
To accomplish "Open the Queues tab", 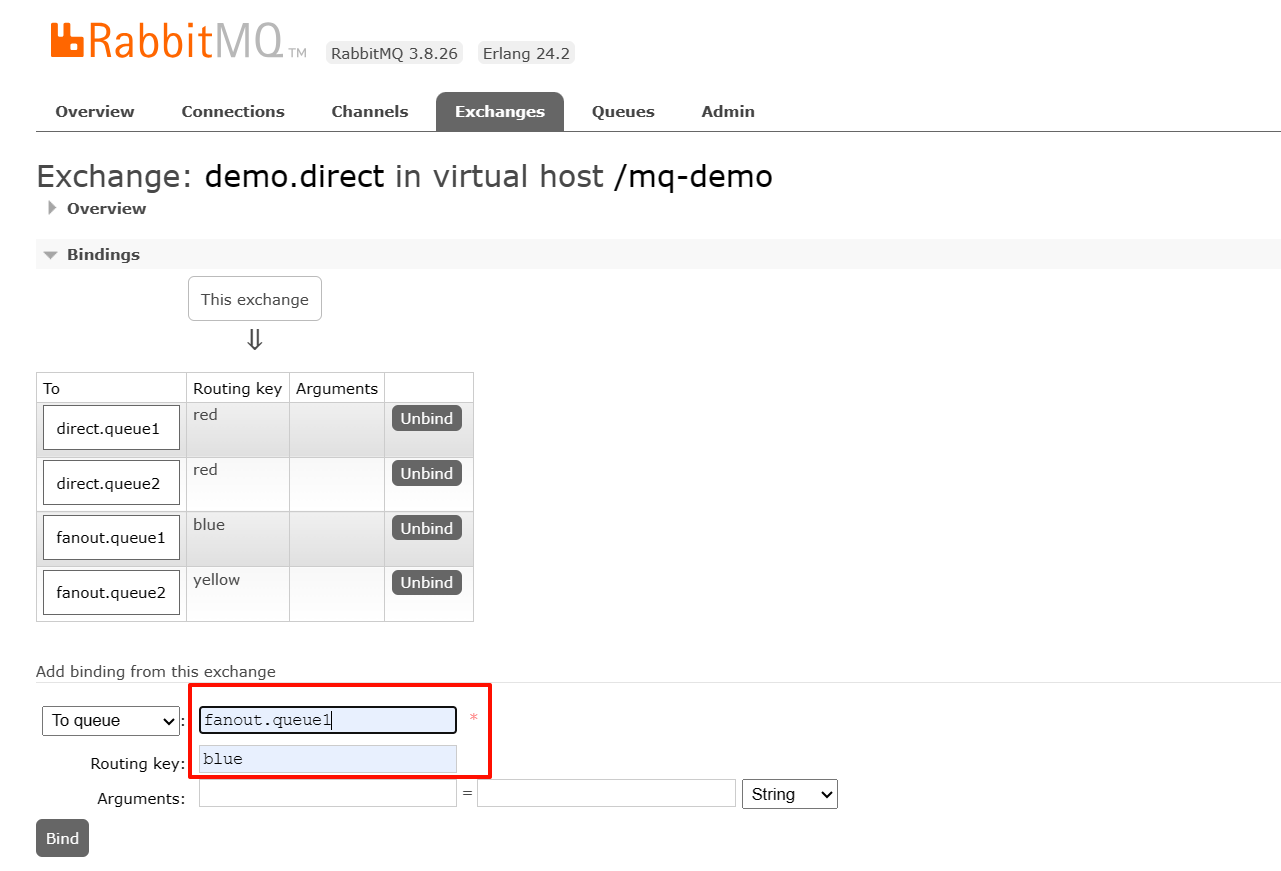I will click(623, 111).
